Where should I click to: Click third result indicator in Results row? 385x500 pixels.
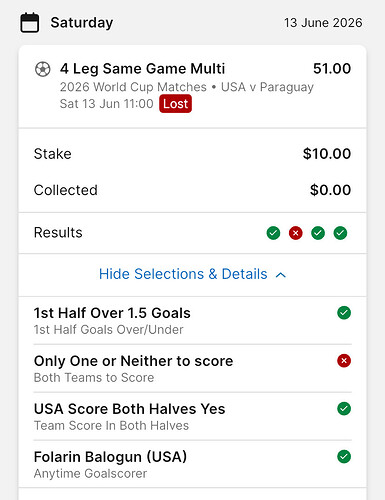318,233
